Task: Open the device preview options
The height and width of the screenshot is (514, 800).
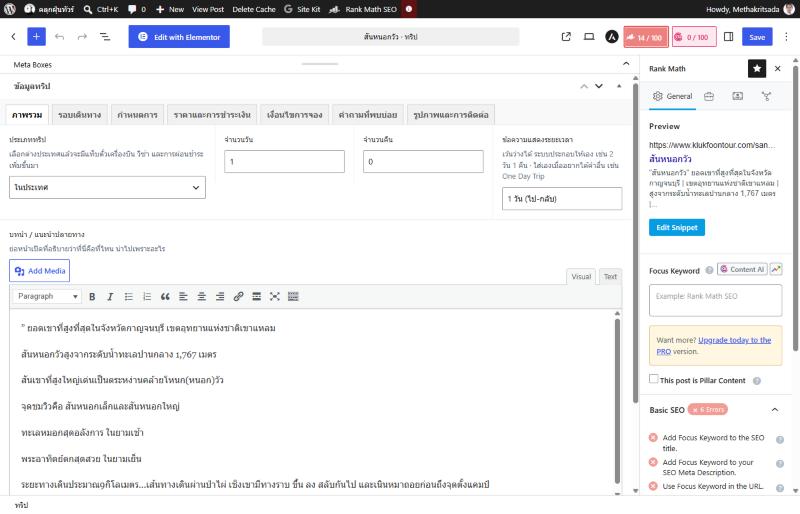Action: coord(589,37)
